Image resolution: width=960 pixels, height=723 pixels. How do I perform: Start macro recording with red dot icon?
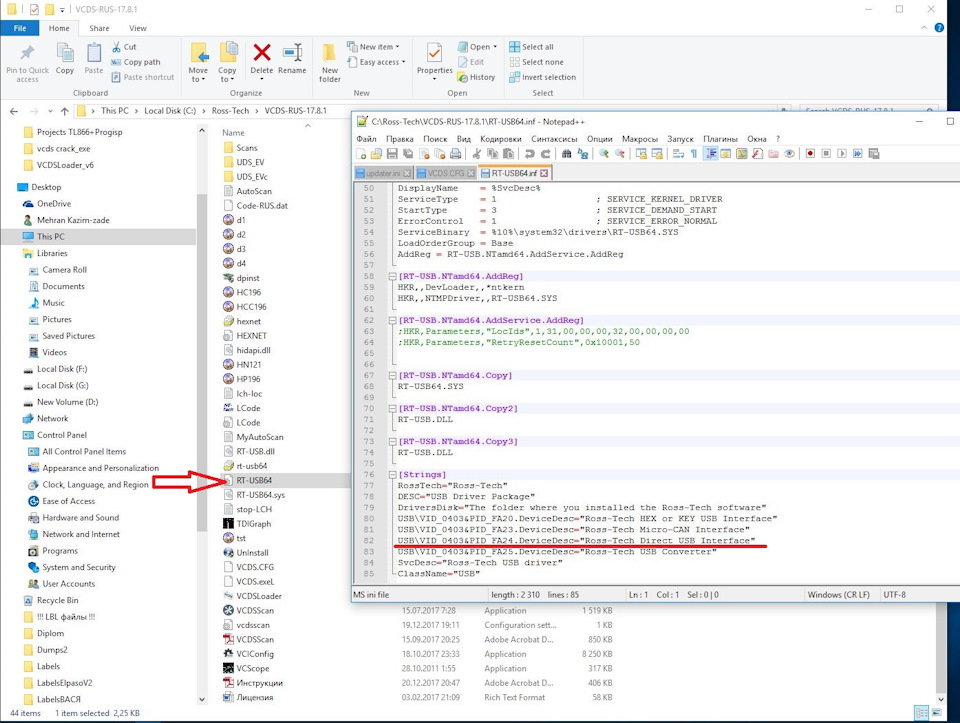coord(810,154)
